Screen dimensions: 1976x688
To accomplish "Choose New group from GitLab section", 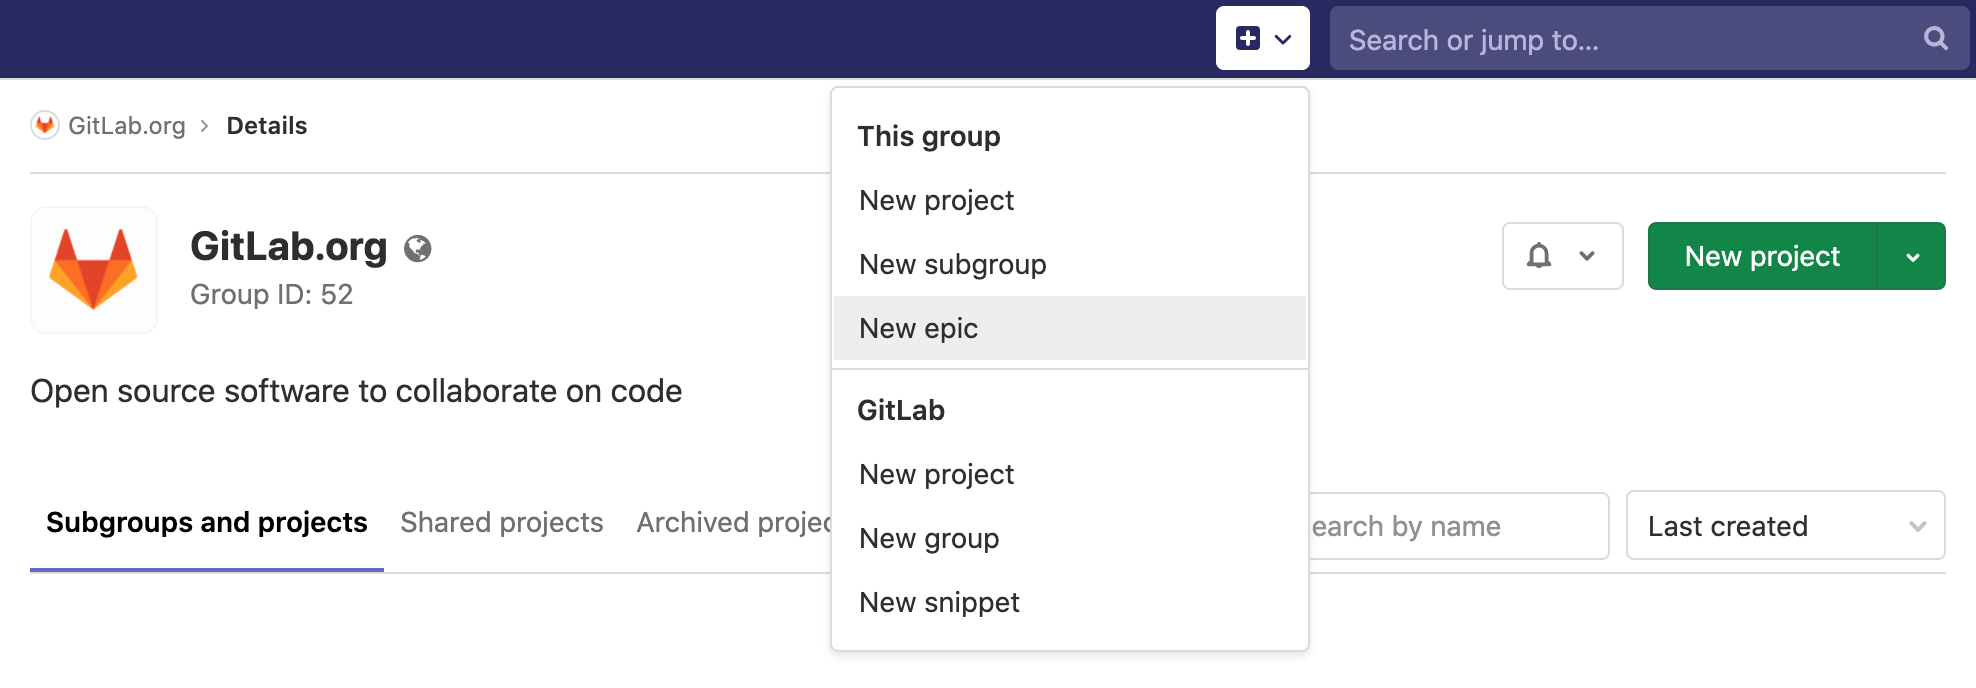I will point(929,538).
